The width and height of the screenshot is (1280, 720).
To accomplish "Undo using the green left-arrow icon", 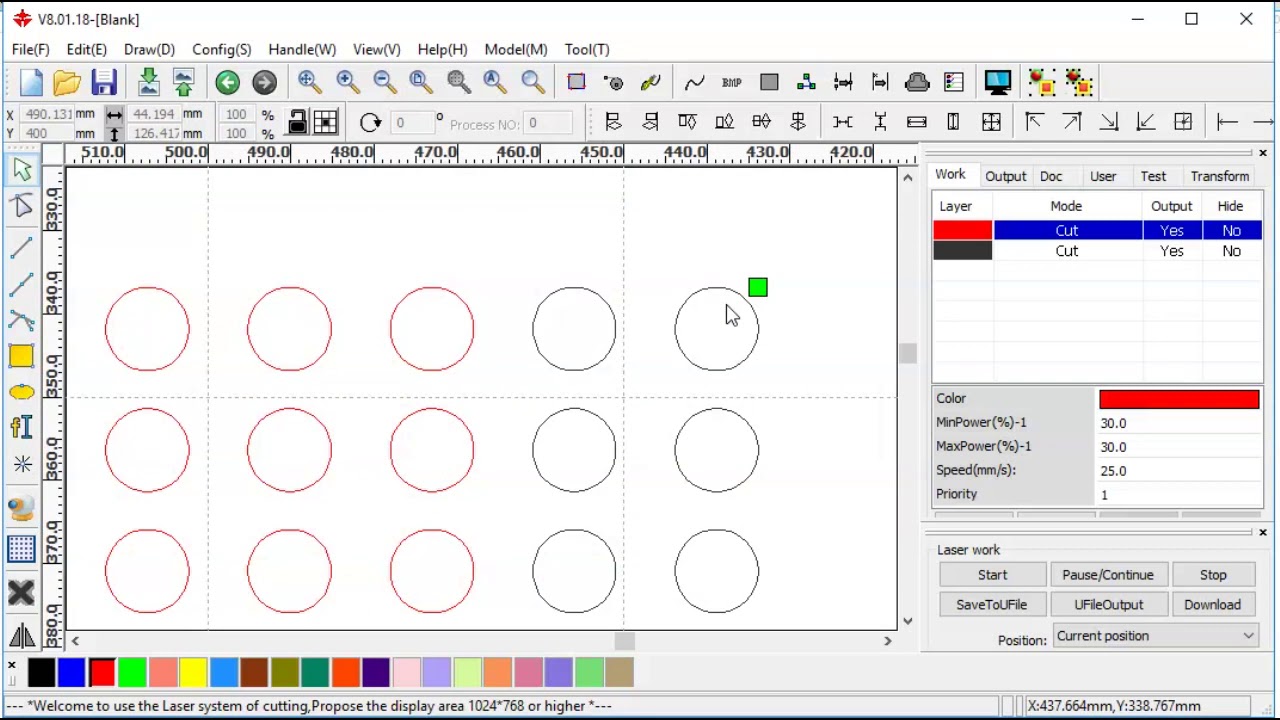I will tap(227, 83).
